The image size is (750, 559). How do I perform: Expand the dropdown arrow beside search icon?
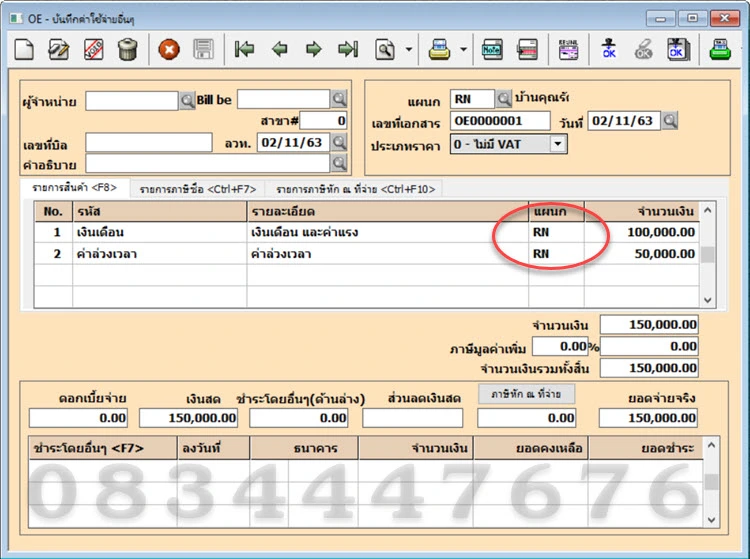click(409, 49)
